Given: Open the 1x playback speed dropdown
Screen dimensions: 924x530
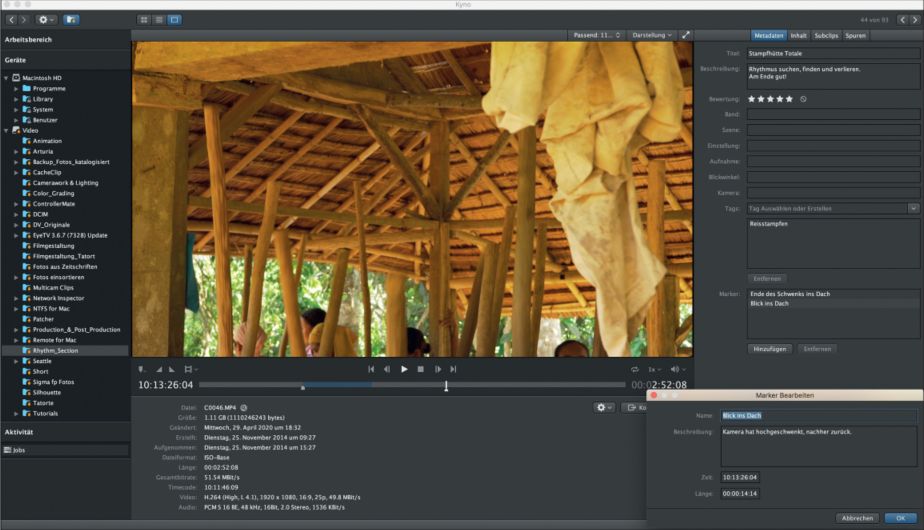Looking at the screenshot, I should pyautogui.click(x=654, y=370).
